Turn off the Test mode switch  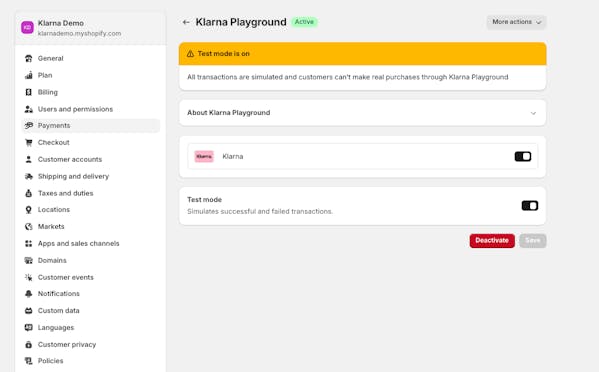529,205
